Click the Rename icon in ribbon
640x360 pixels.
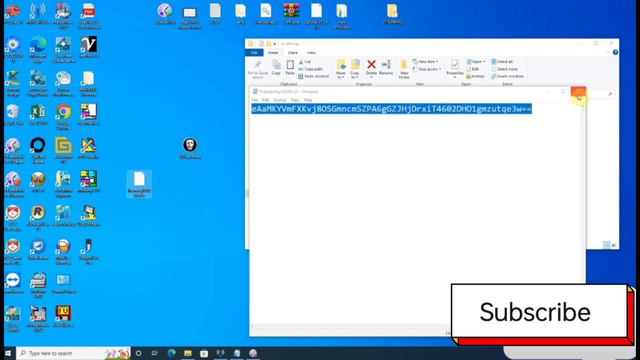tap(386, 67)
